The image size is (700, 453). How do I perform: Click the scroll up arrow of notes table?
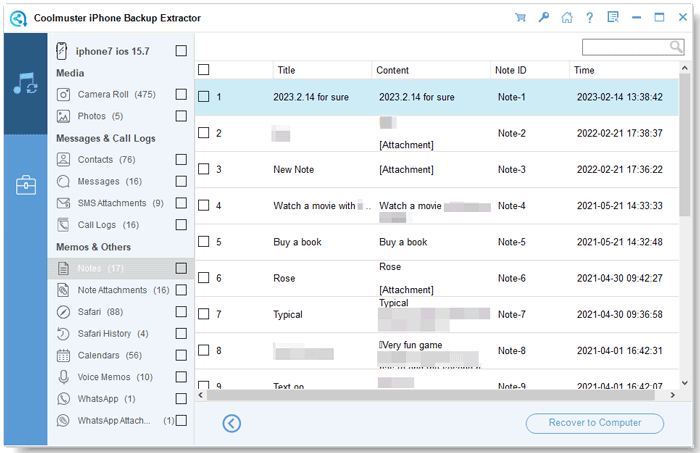[685, 68]
